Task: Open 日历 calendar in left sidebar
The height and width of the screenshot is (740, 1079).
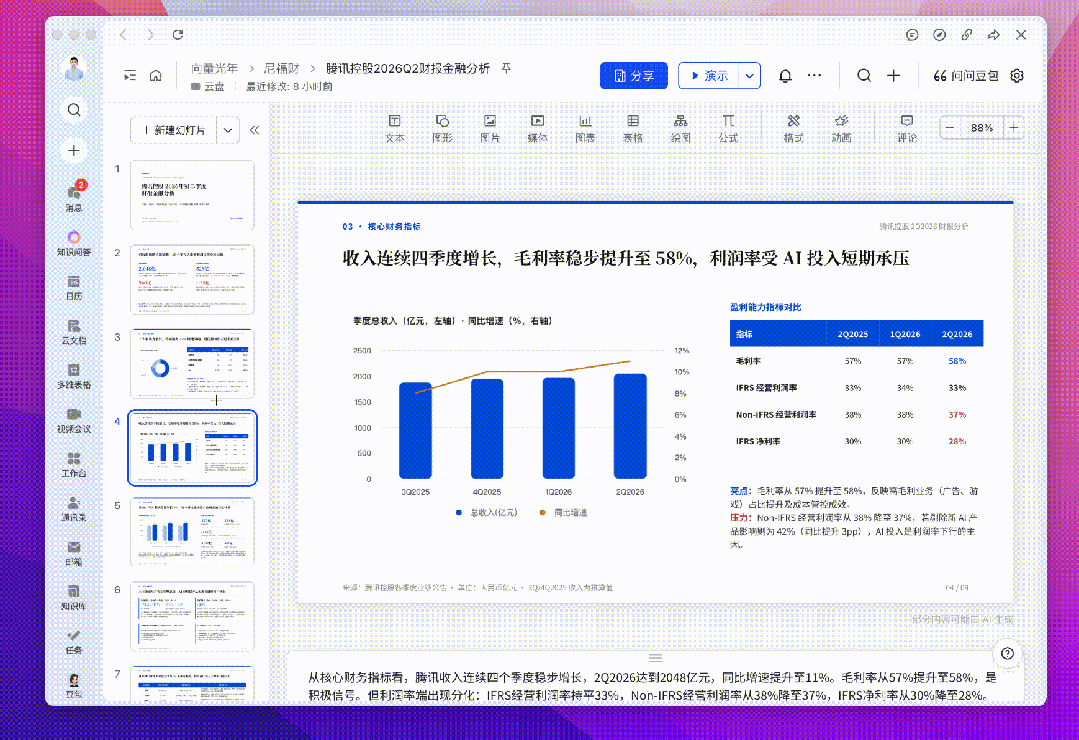Action: pyautogui.click(x=74, y=288)
